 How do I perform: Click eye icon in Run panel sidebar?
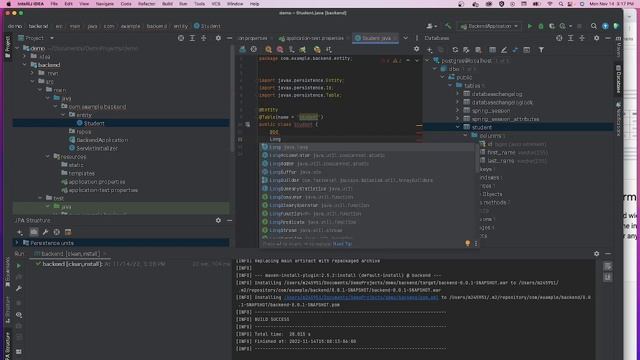19,315
